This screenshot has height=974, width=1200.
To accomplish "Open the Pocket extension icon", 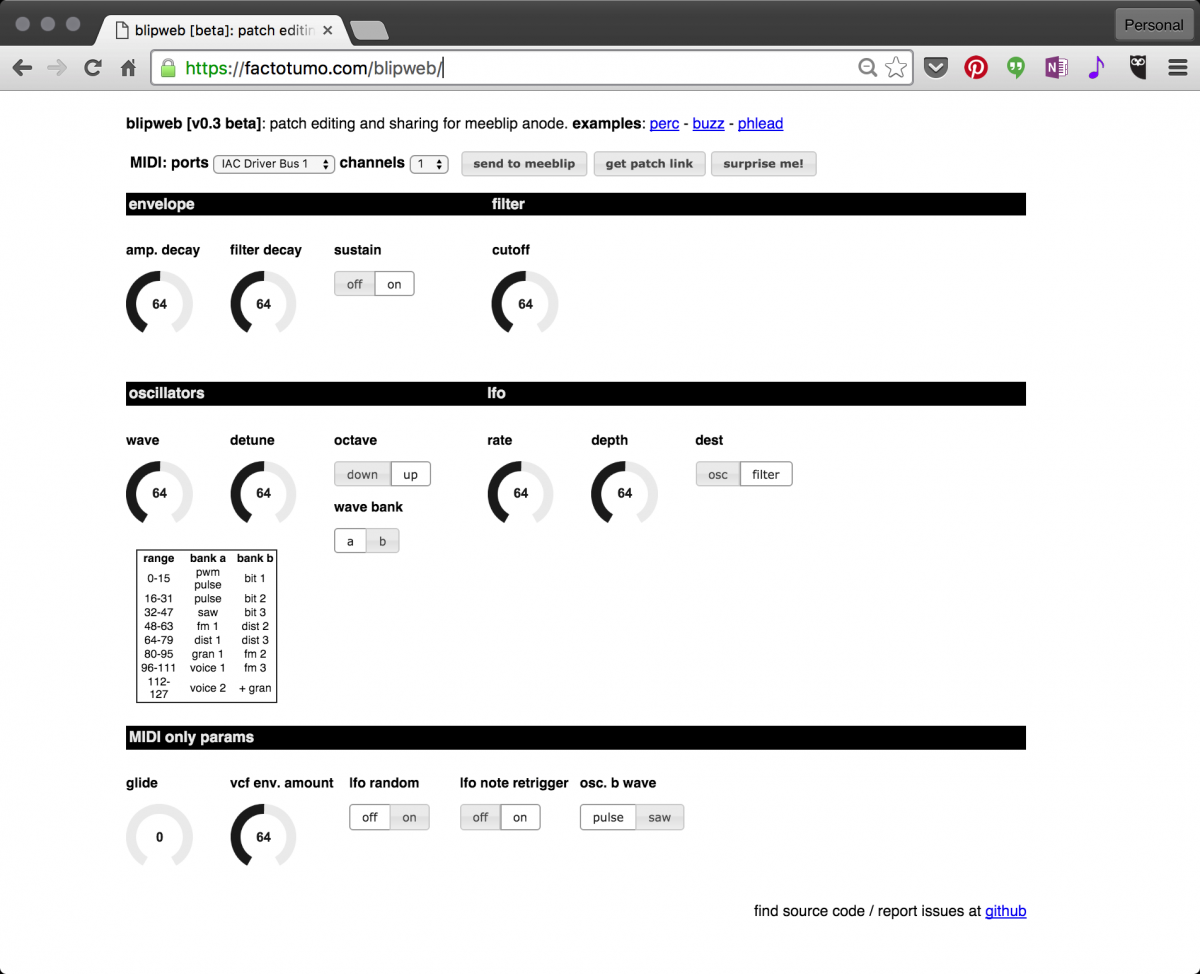I will click(x=935, y=68).
